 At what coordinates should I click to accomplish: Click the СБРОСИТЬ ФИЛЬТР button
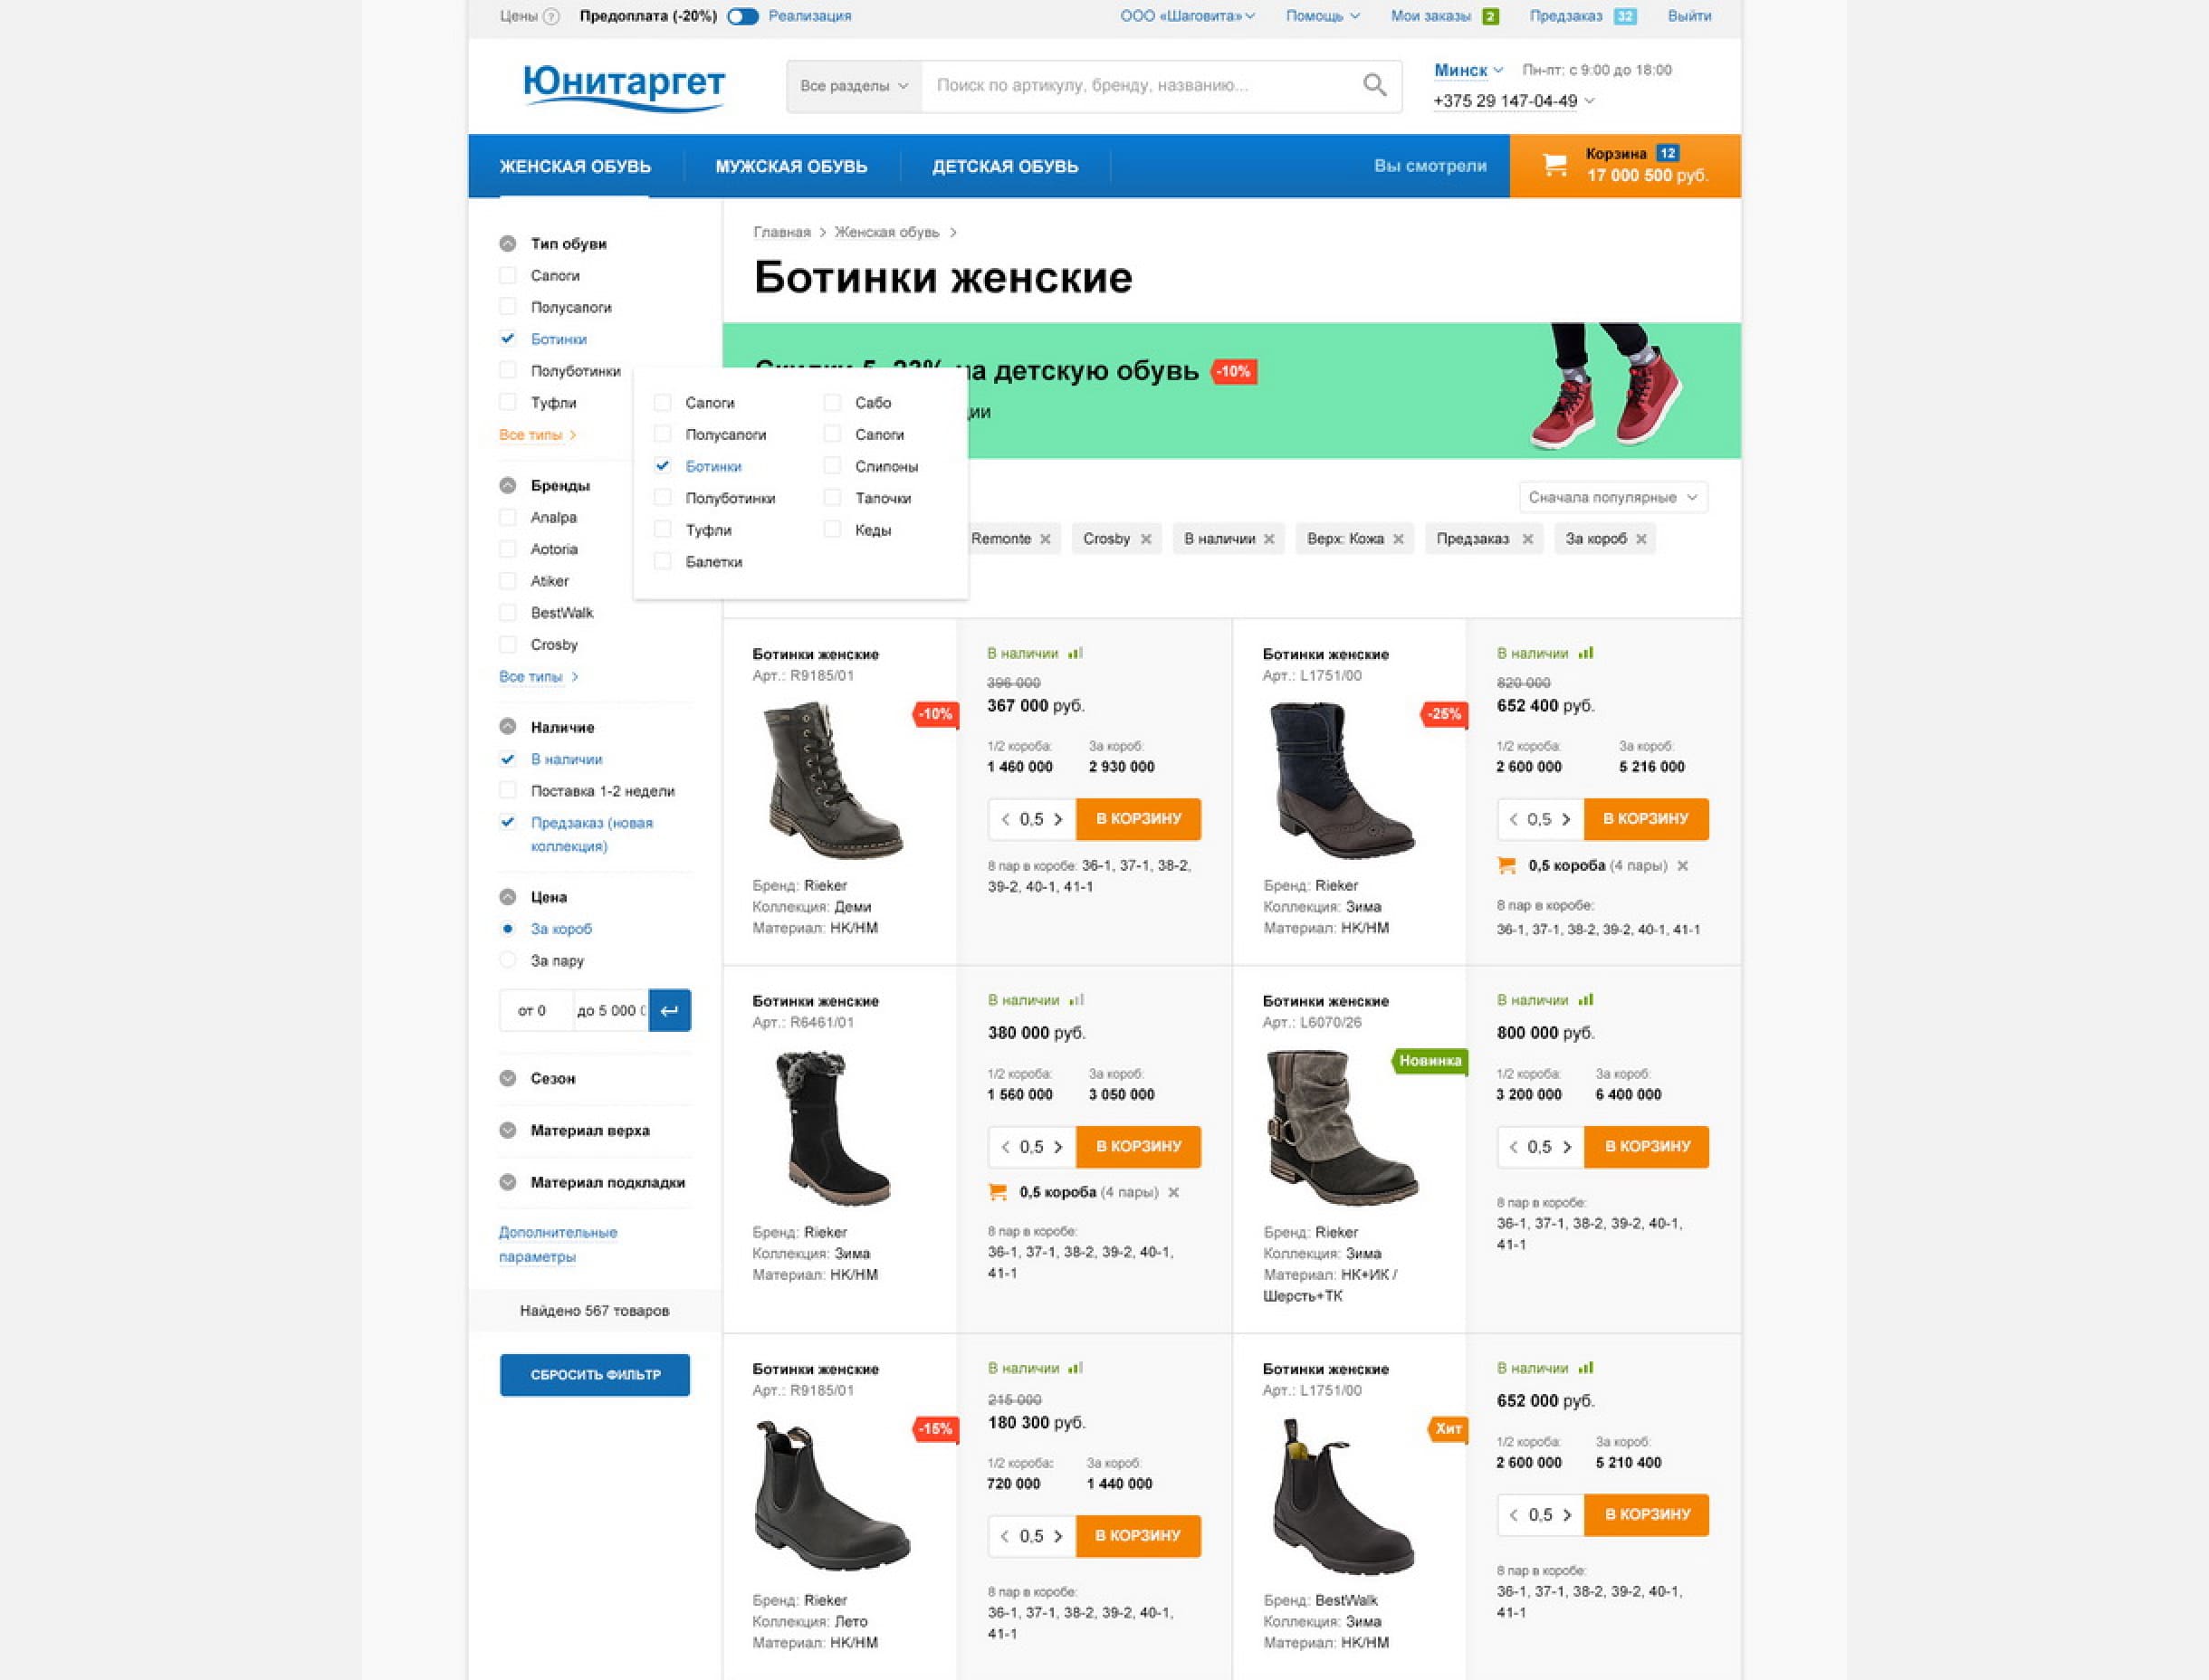coord(595,1375)
